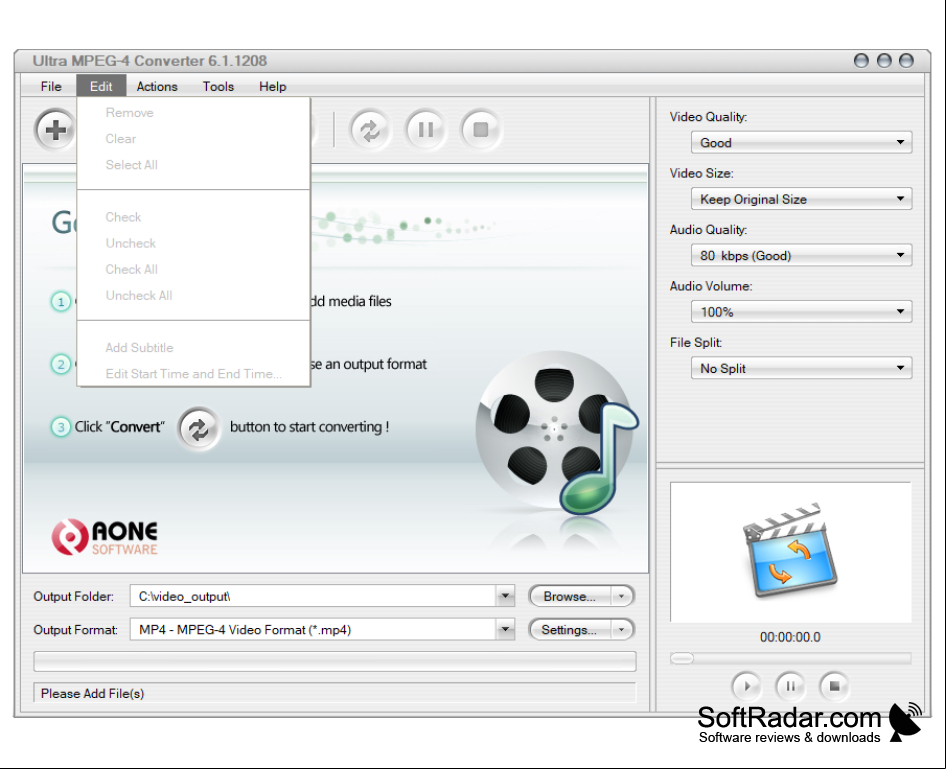Click the preview seek slider handle
This screenshot has height=769, width=946.
click(x=682, y=658)
